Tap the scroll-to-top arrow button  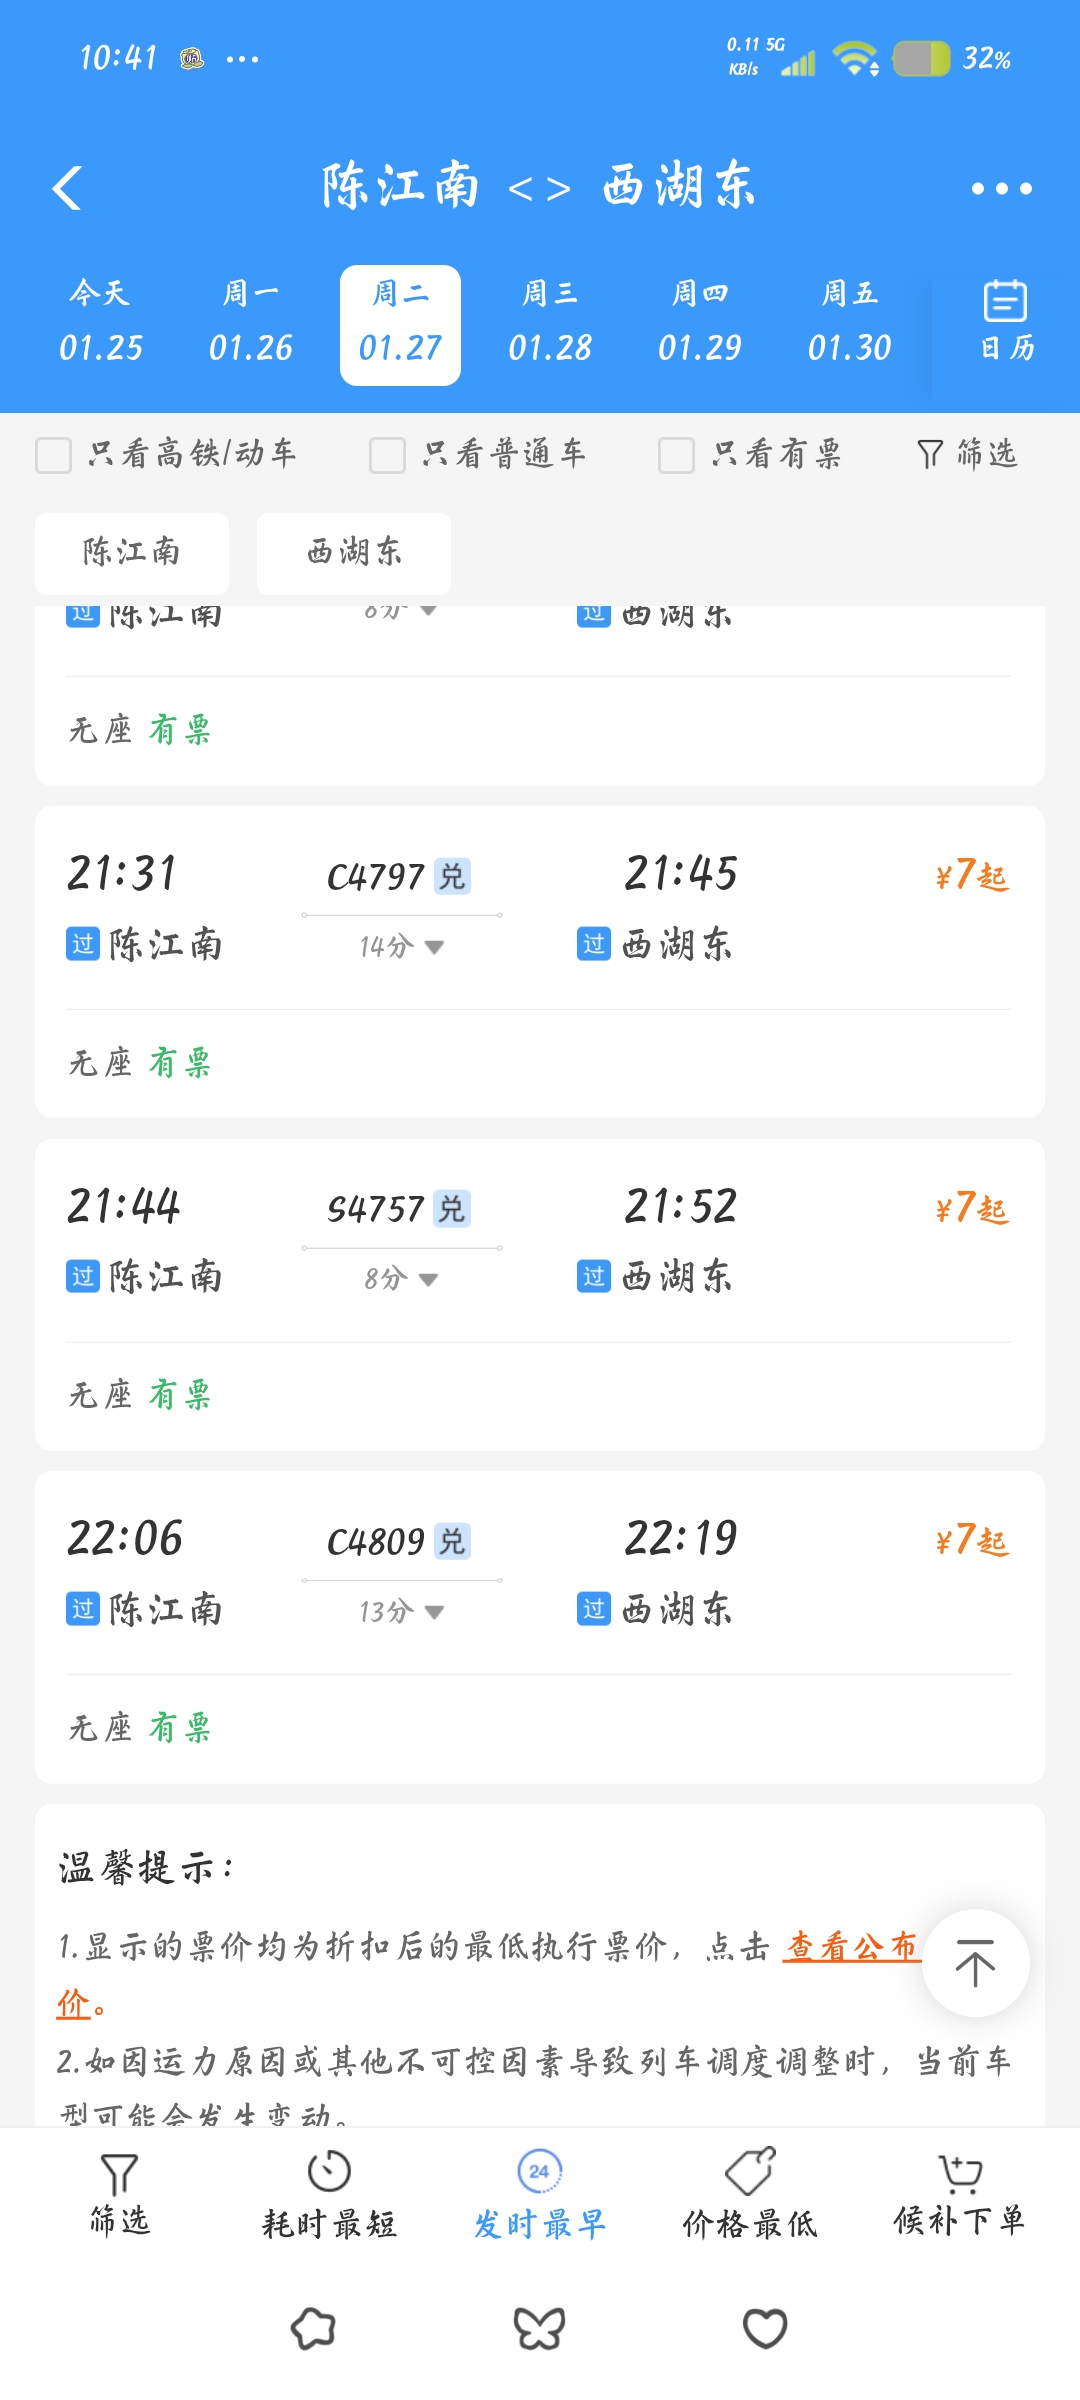click(975, 1962)
